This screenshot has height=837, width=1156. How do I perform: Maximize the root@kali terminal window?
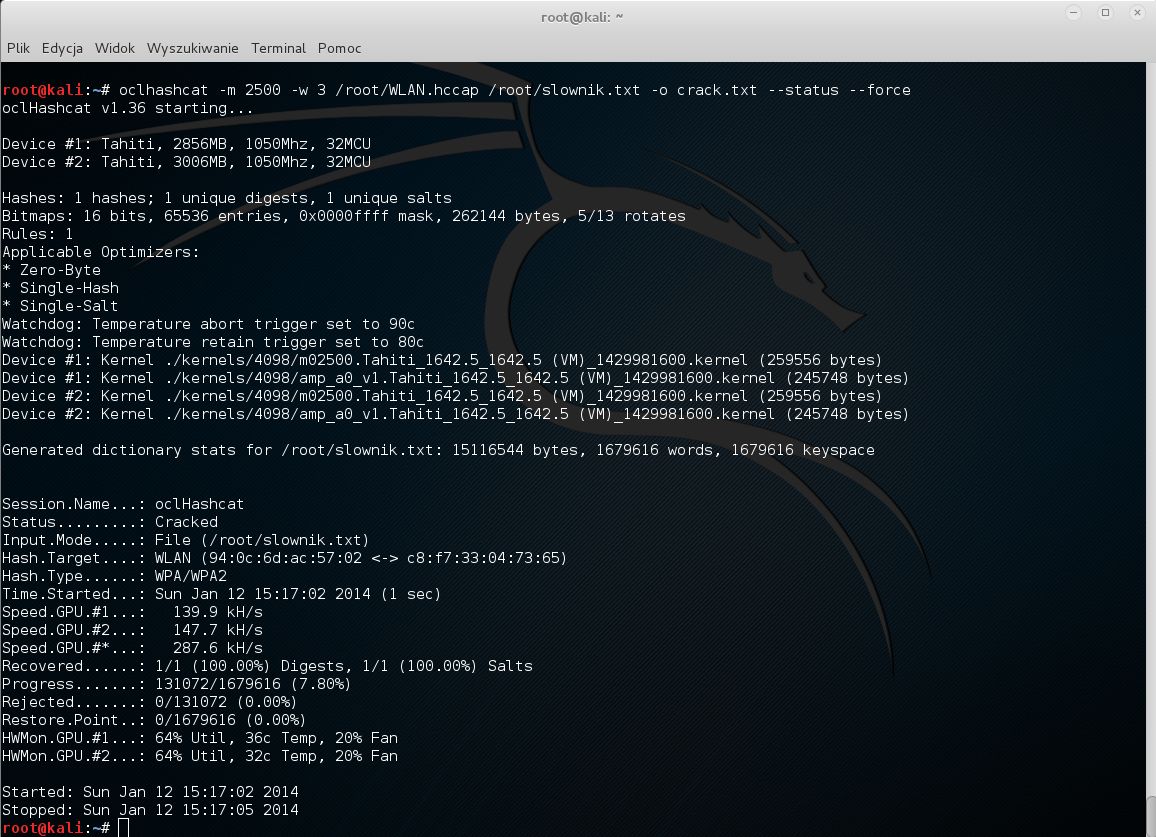click(1105, 13)
